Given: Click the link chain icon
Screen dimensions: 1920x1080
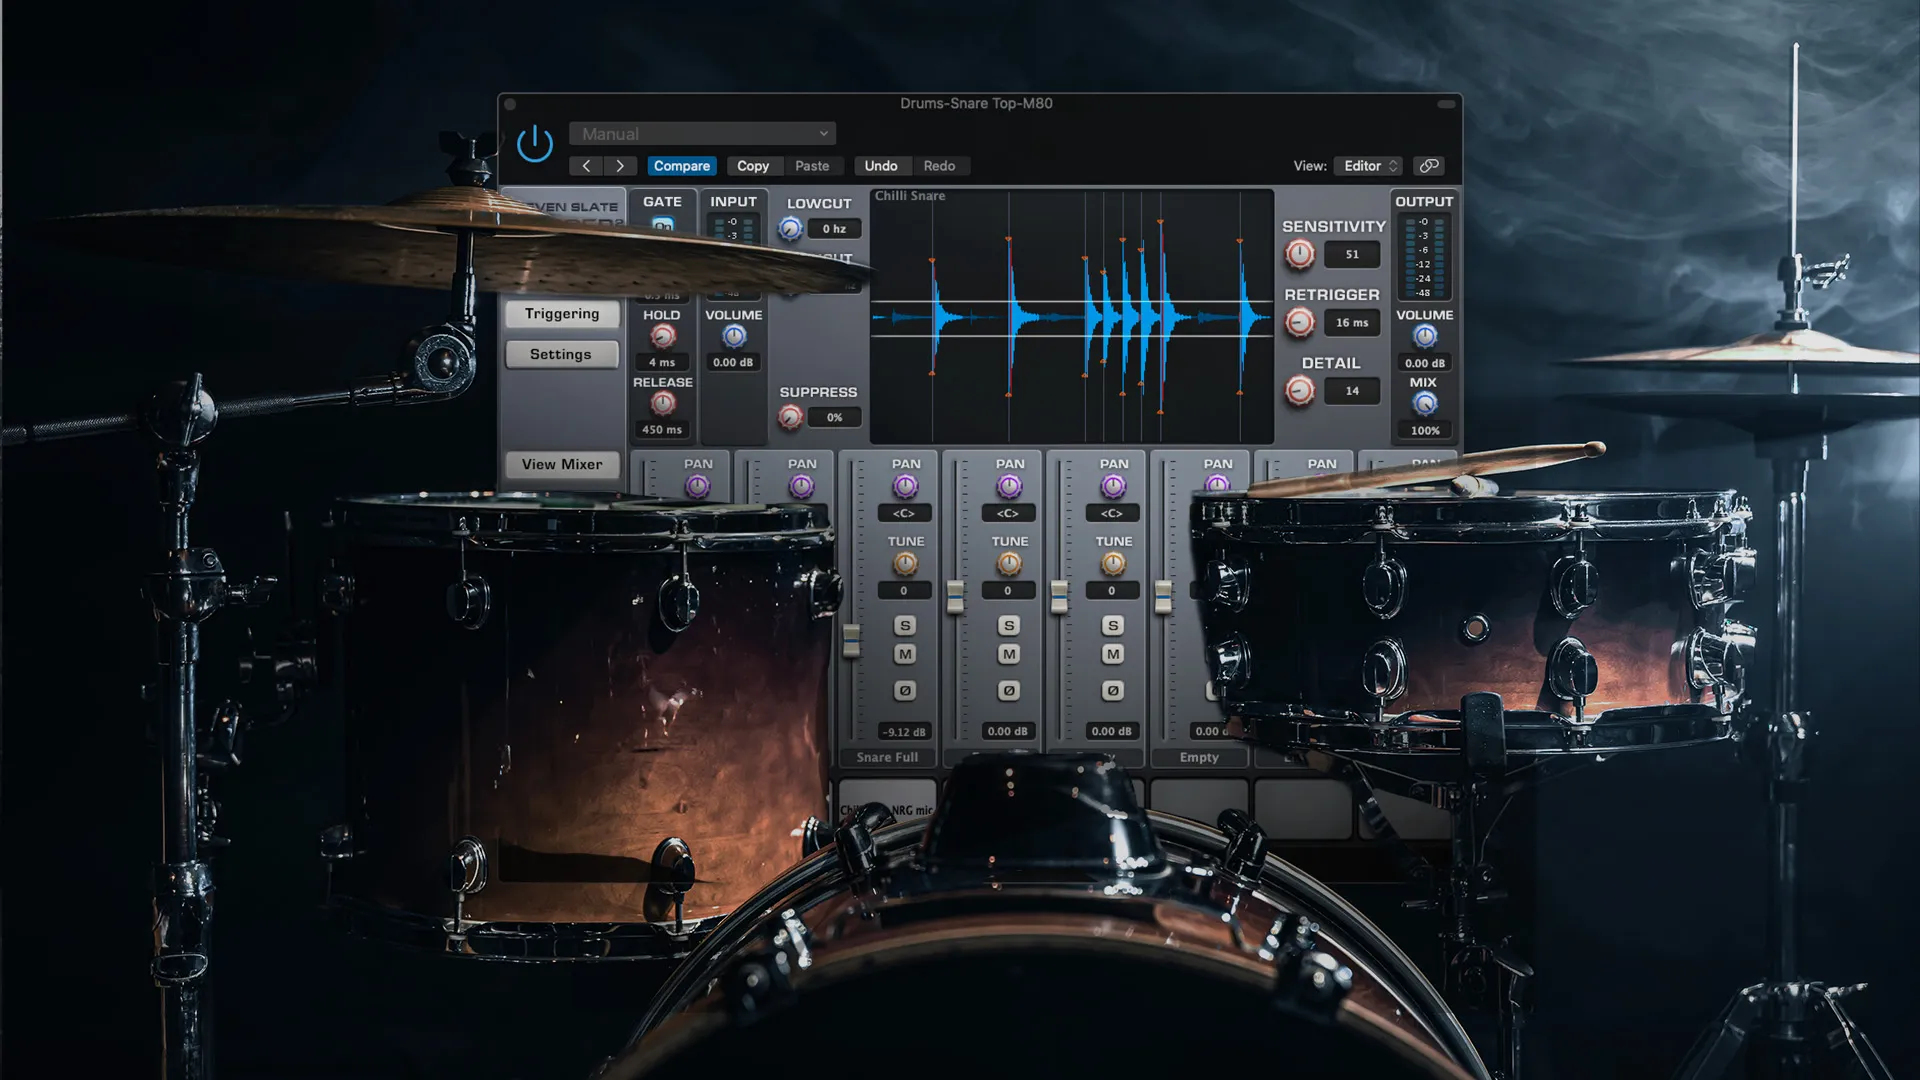Looking at the screenshot, I should (1429, 166).
